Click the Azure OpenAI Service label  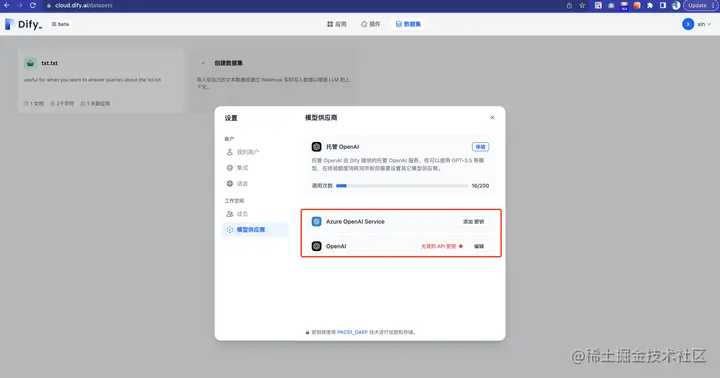355,221
